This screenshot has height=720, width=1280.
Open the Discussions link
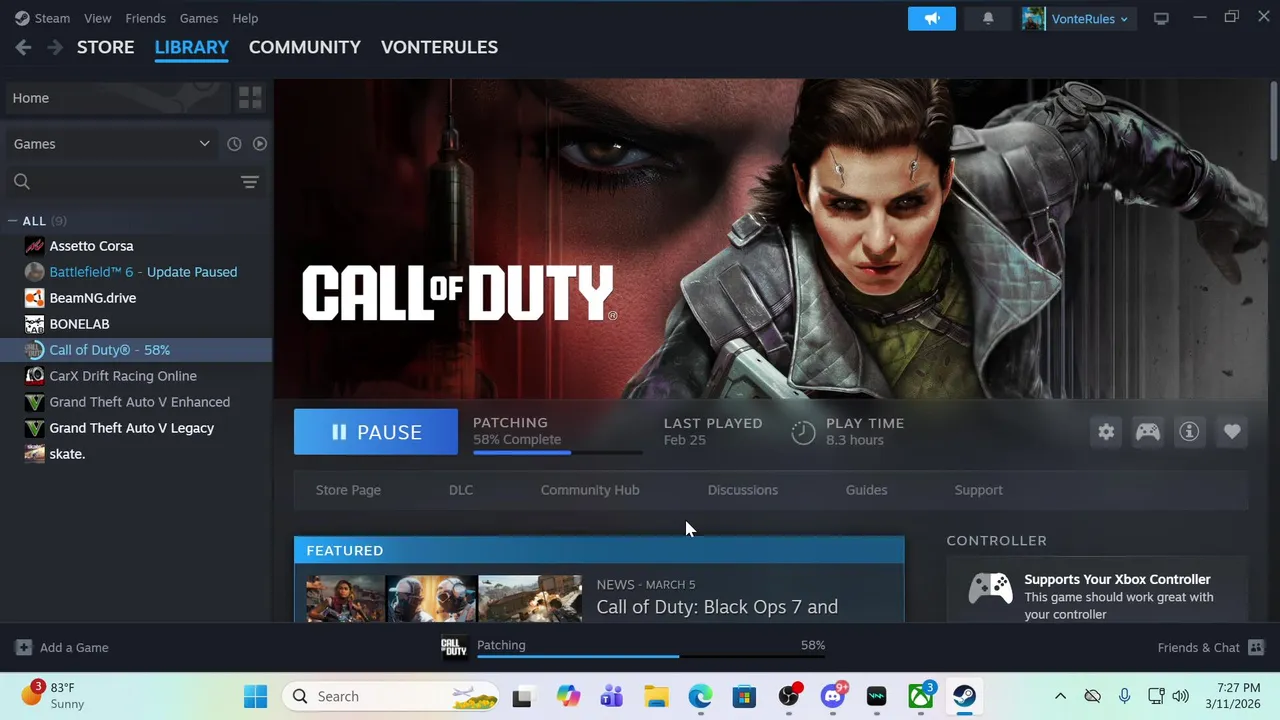click(x=743, y=490)
